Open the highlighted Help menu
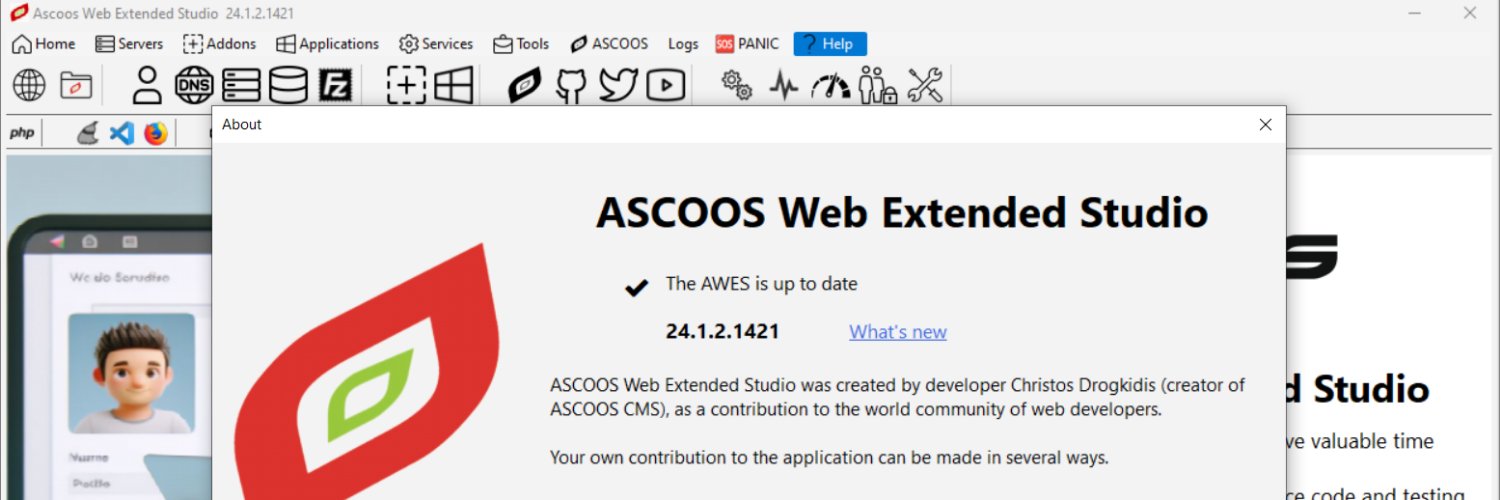The height and width of the screenshot is (500, 1500). pyautogui.click(x=830, y=44)
